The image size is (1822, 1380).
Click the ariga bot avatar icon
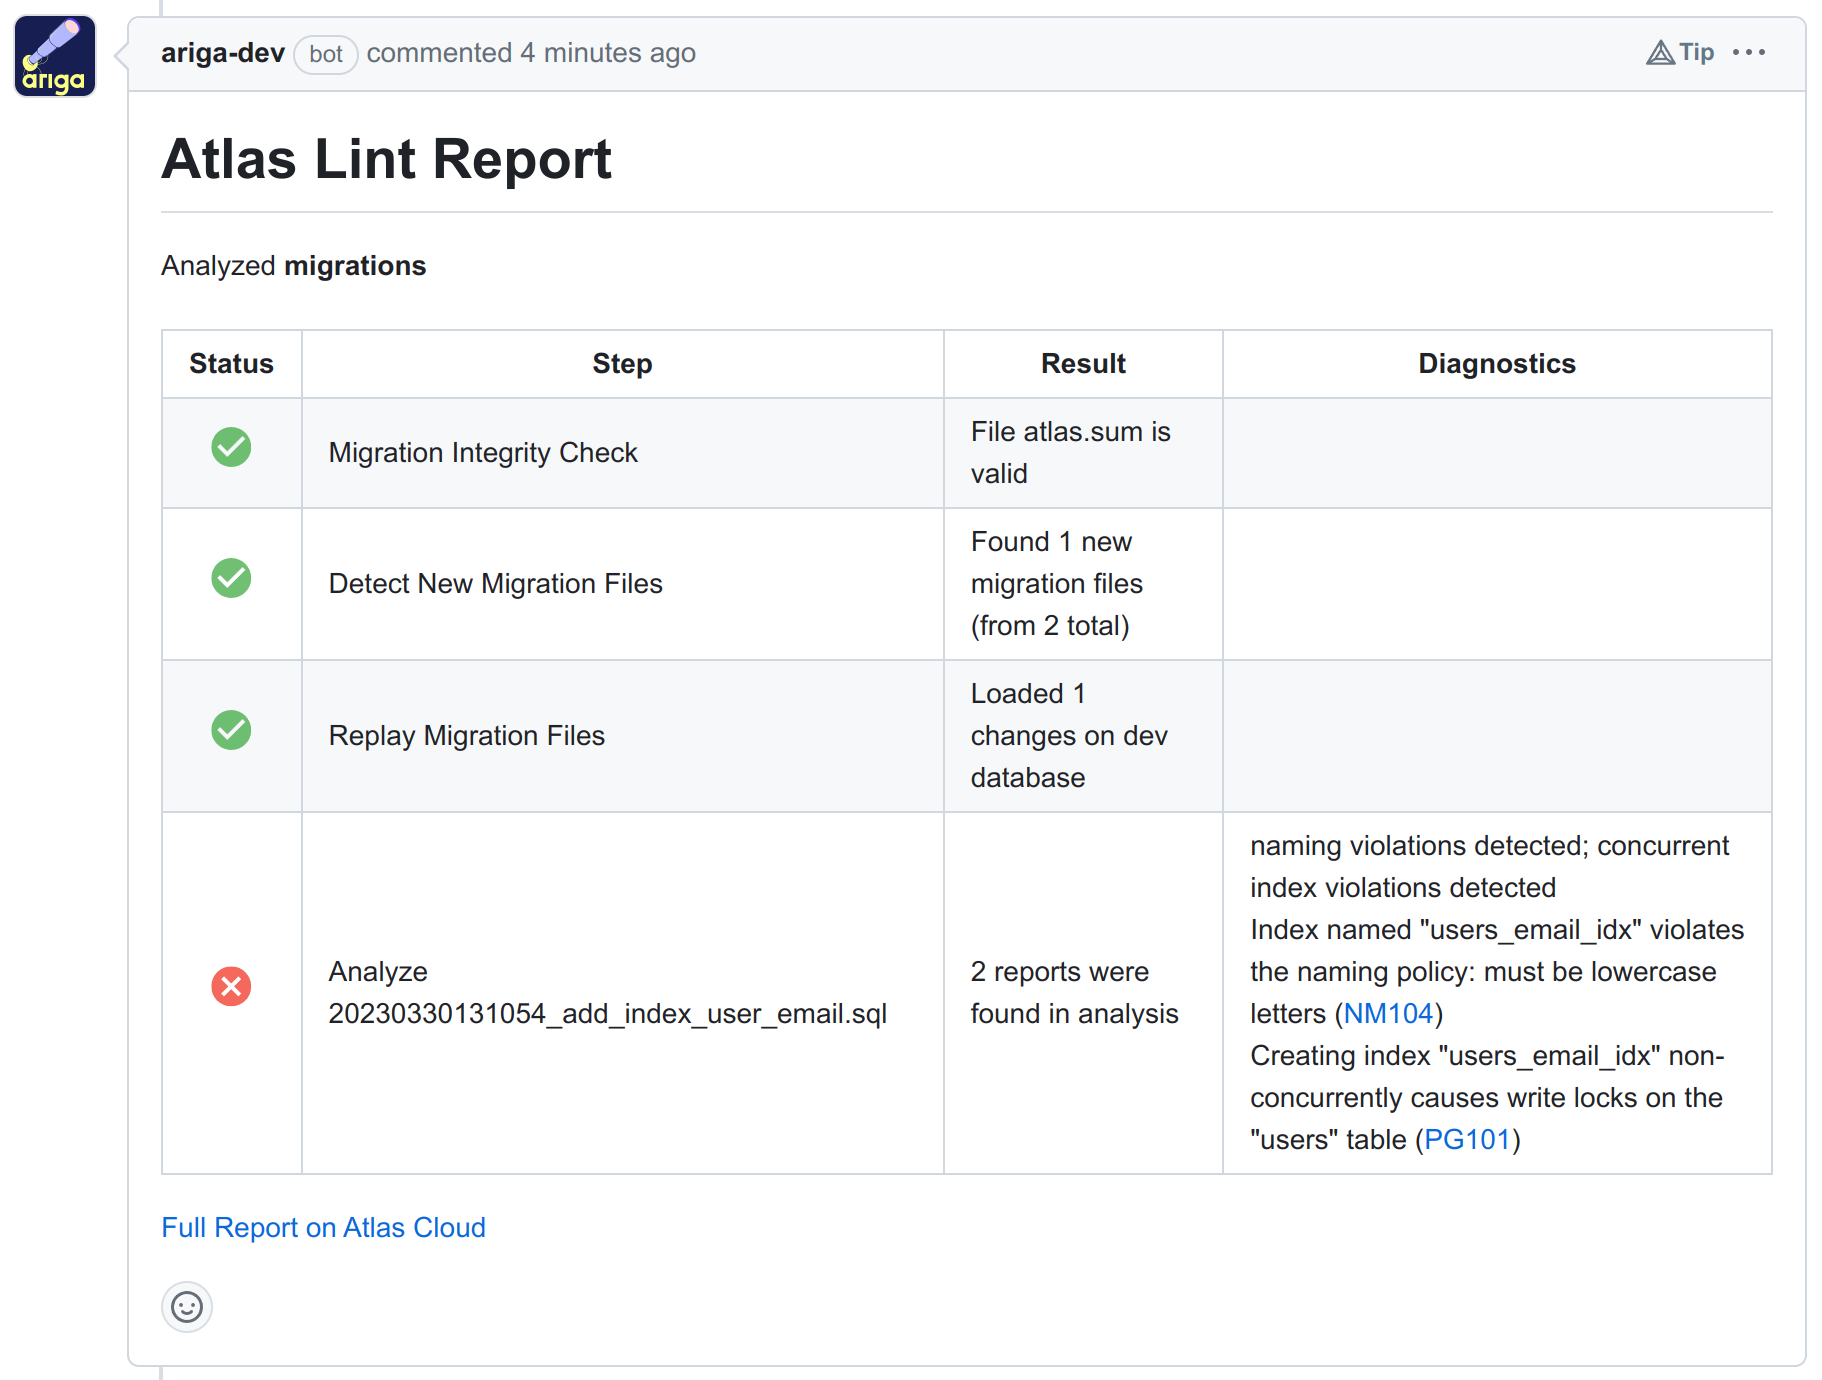pyautogui.click(x=54, y=55)
